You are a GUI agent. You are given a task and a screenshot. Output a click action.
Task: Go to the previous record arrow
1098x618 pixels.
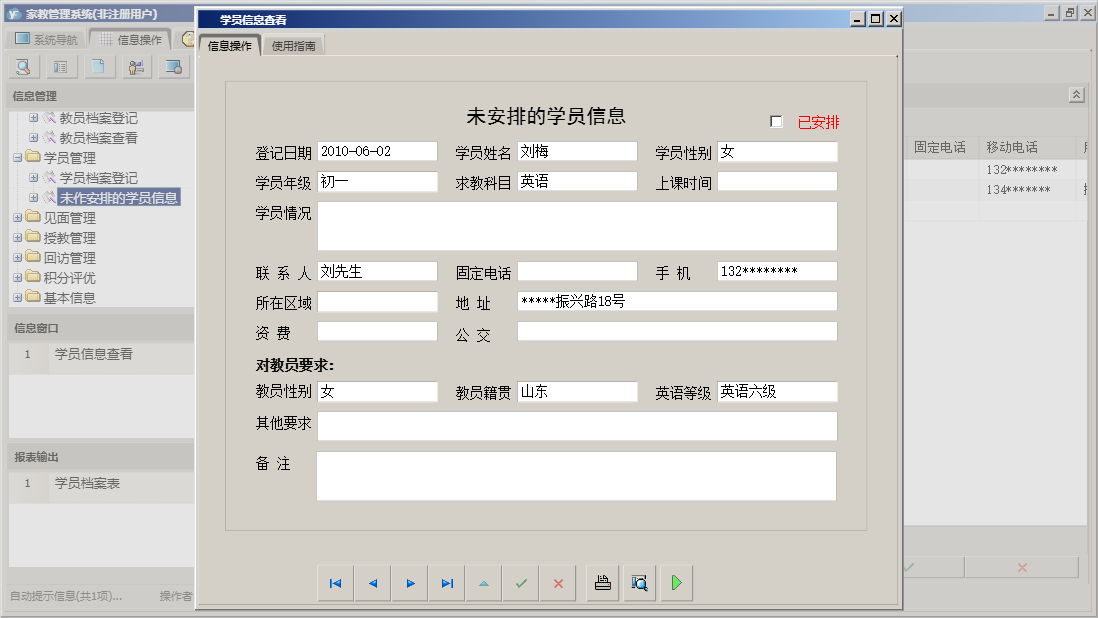click(x=371, y=582)
